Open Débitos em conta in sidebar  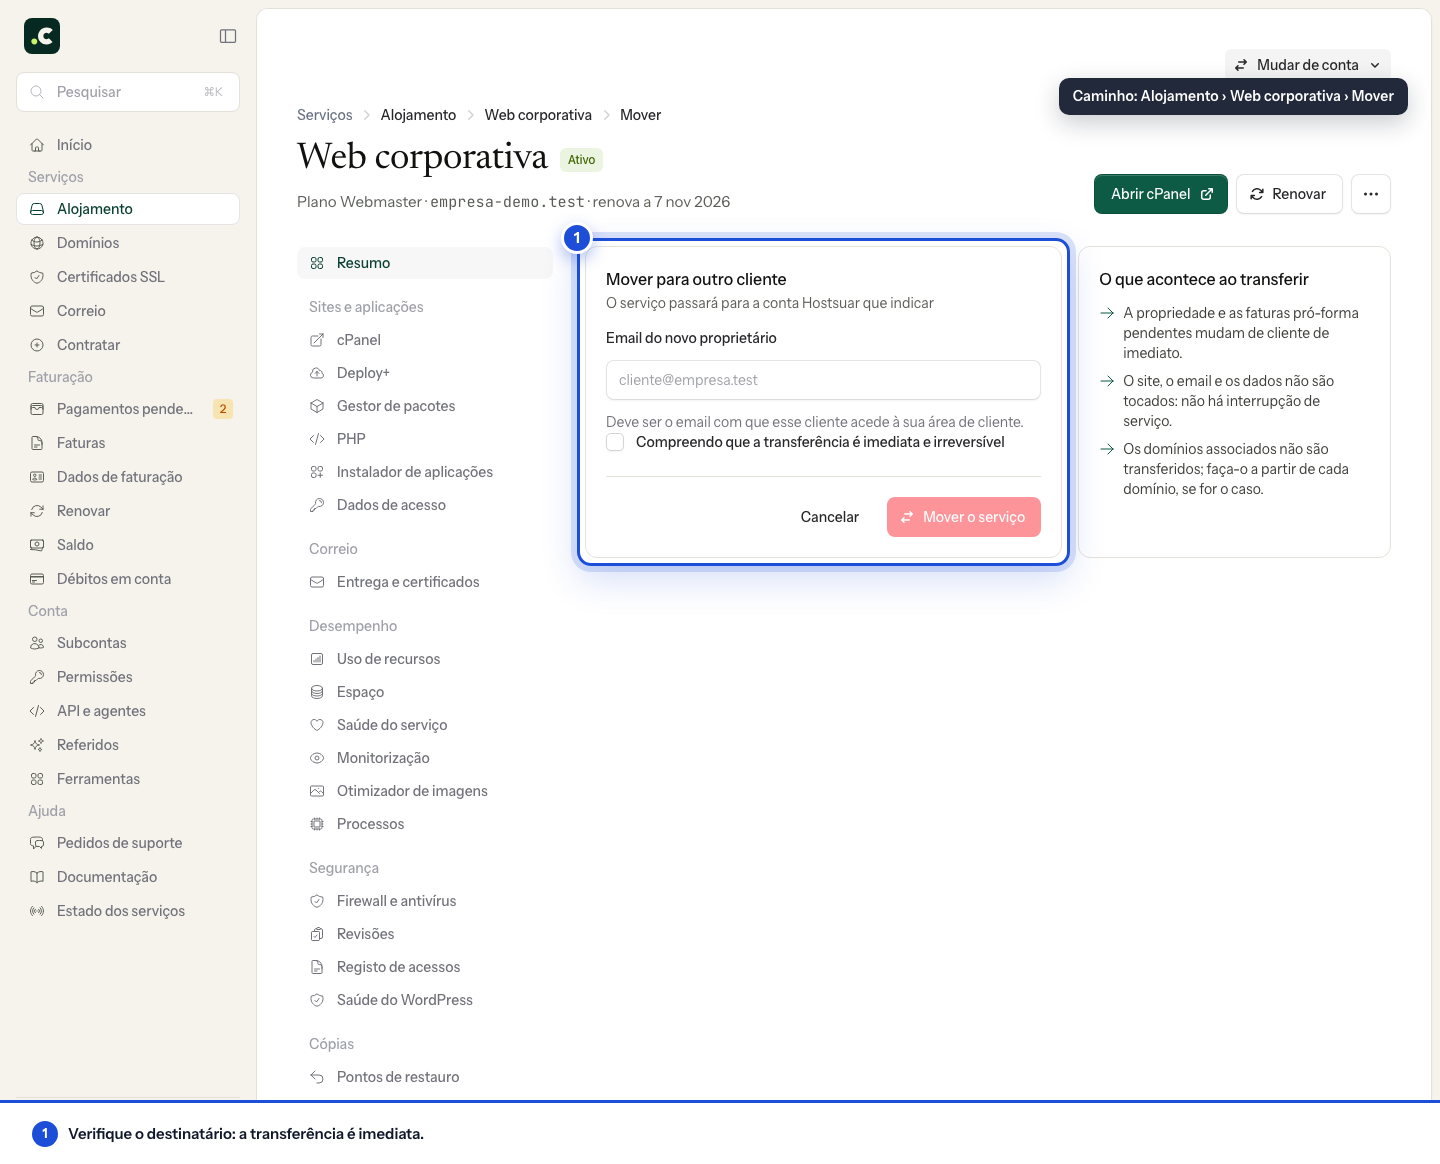(x=128, y=579)
